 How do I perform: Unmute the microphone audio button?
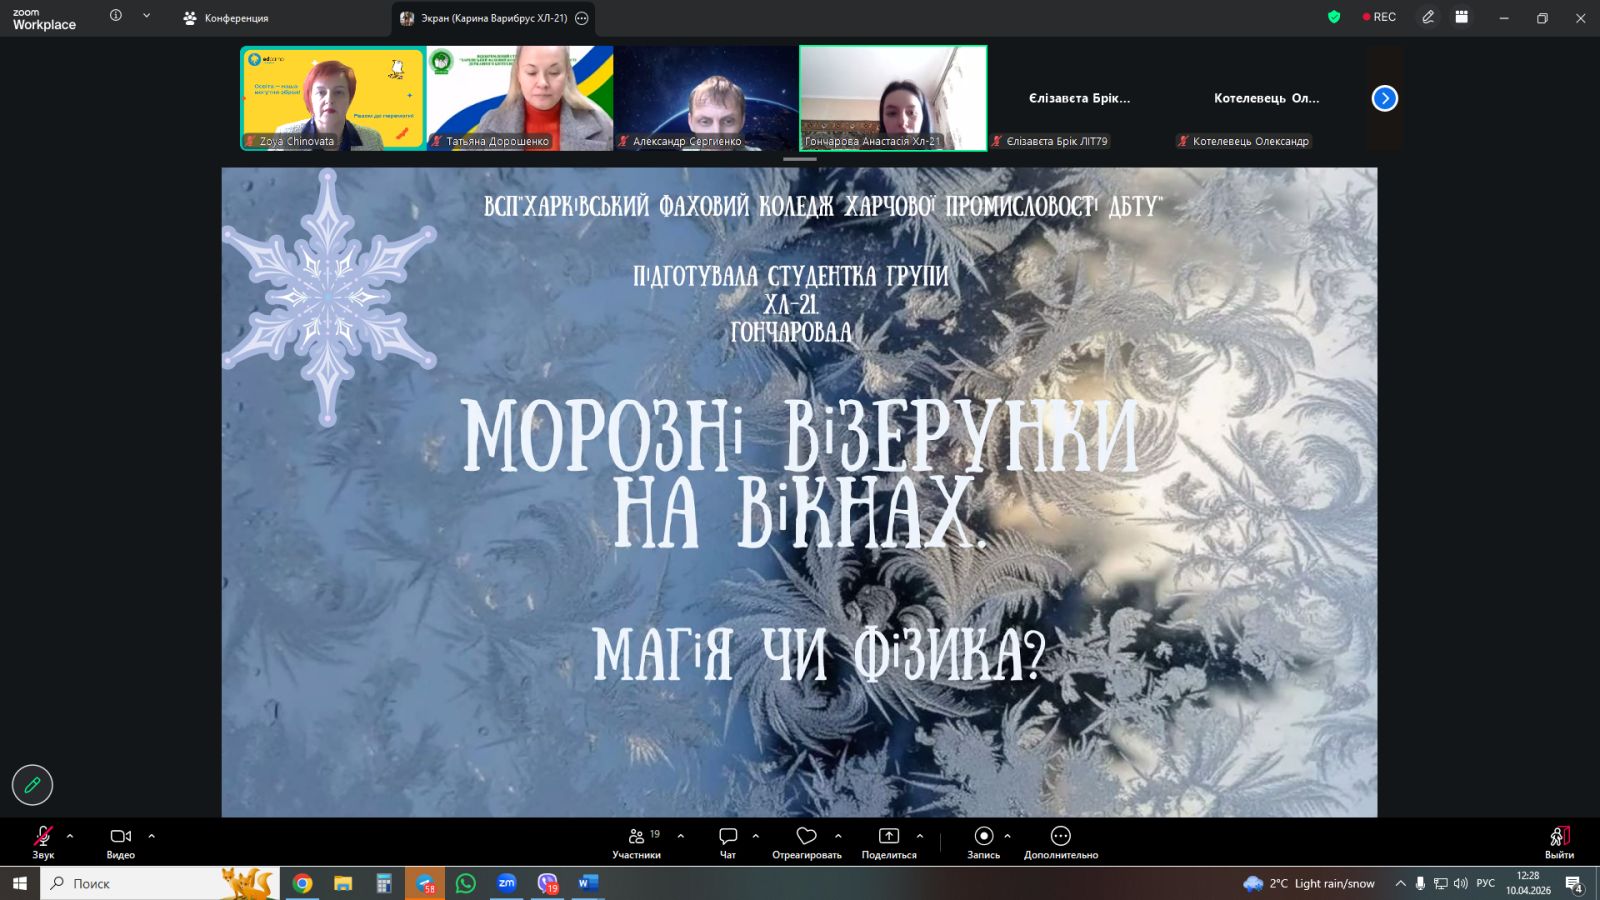(x=43, y=837)
